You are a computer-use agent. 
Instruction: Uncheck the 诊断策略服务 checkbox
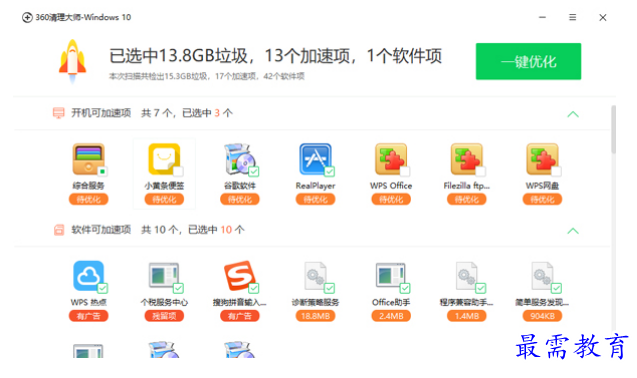pyautogui.click(x=329, y=288)
